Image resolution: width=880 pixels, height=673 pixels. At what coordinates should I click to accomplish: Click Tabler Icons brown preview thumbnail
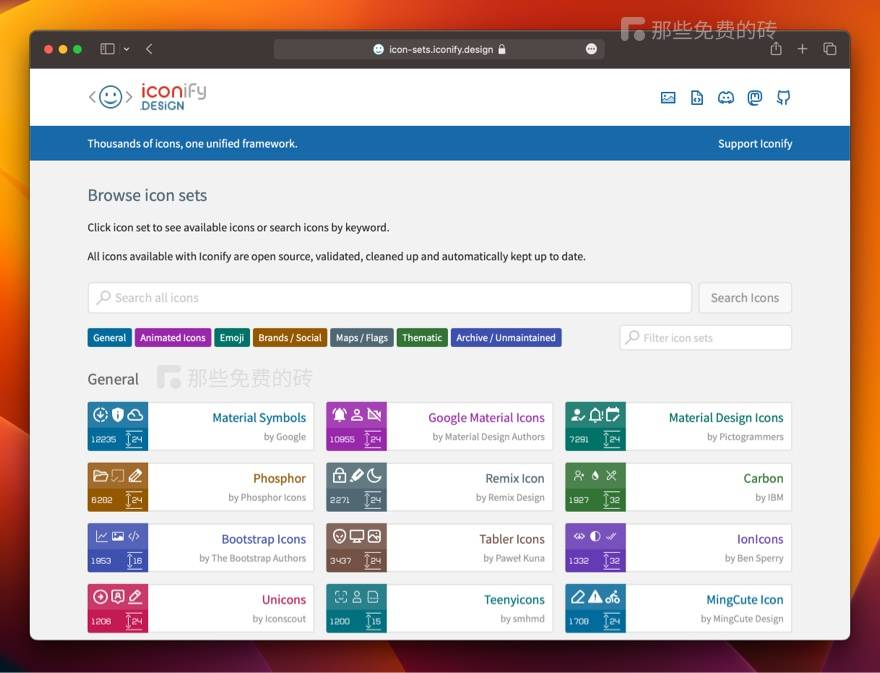click(x=356, y=547)
